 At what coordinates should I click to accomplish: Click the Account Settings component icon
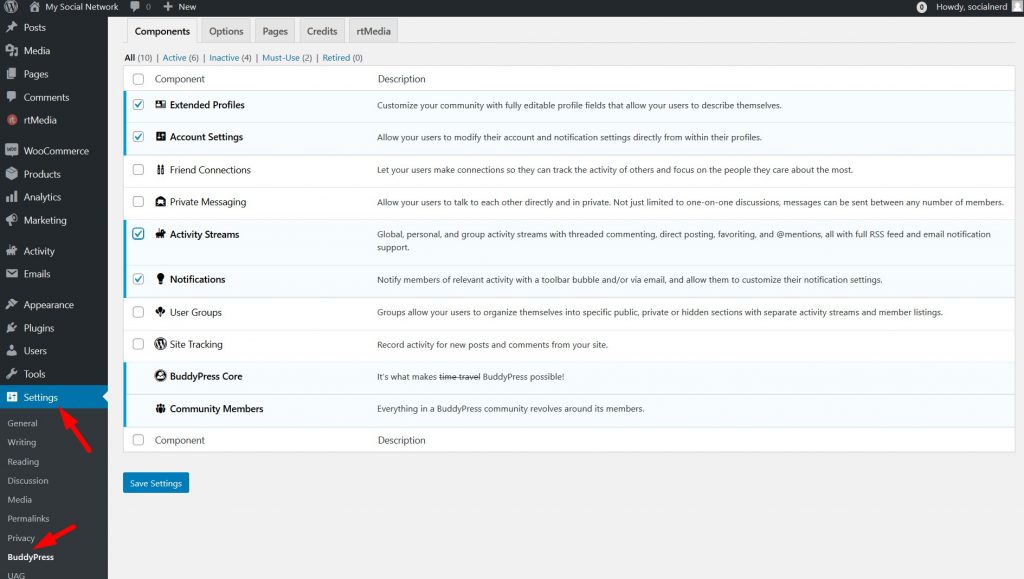click(161, 136)
